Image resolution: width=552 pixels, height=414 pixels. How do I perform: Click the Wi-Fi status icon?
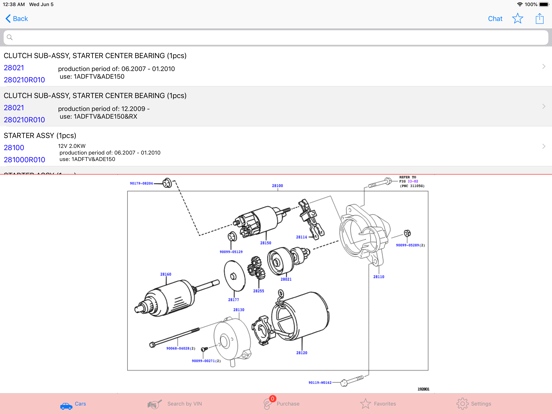click(520, 4)
